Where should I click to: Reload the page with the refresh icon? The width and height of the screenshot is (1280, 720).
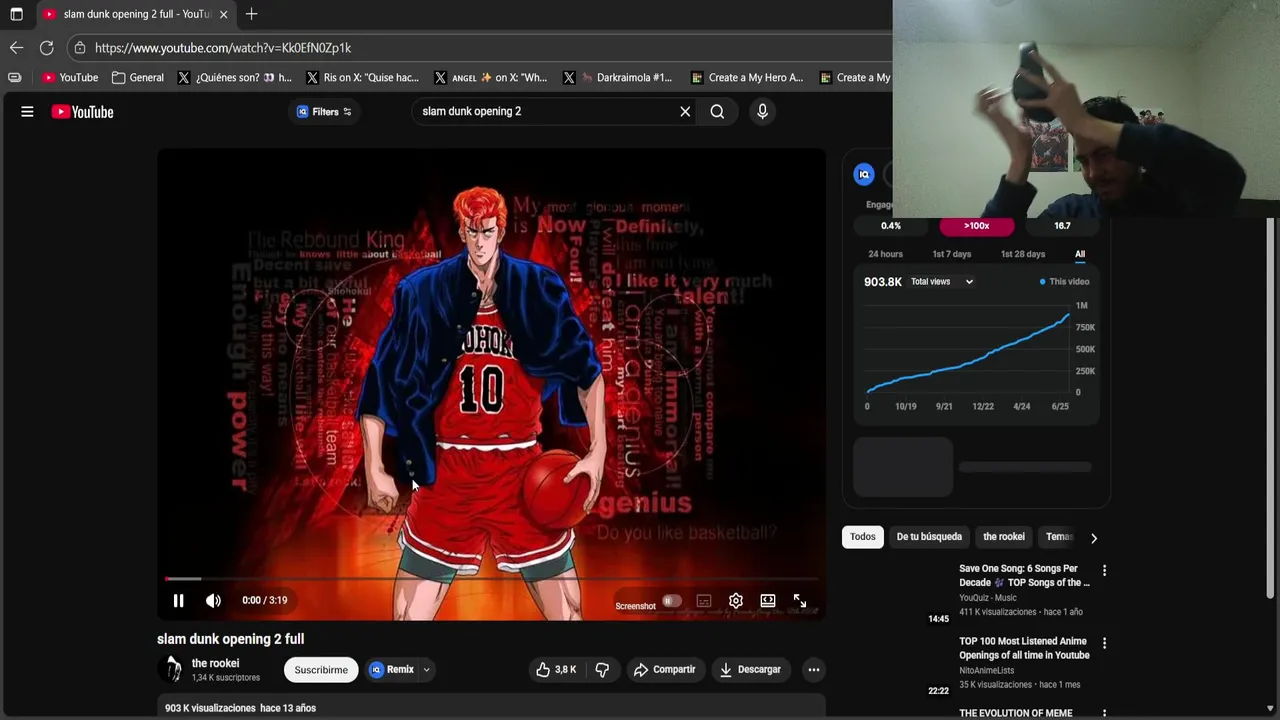pos(46,48)
